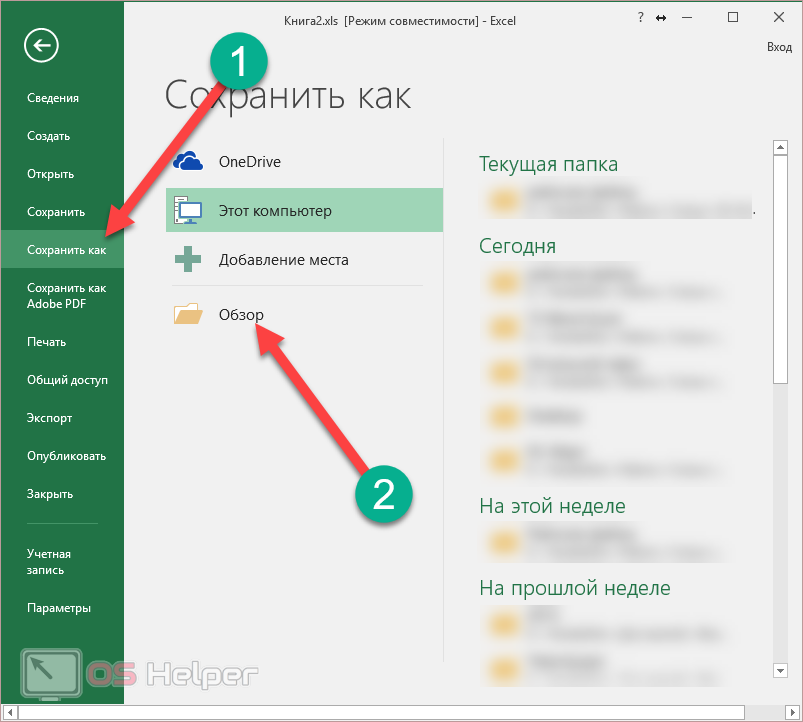This screenshot has height=722, width=803.
Task: Minimize the Excel window
Action: (687, 18)
